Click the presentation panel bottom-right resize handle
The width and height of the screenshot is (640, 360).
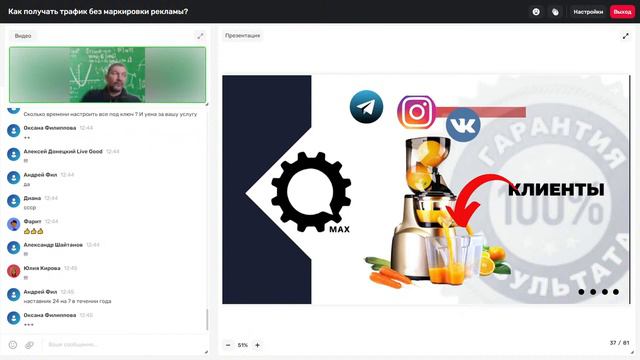(x=632, y=352)
